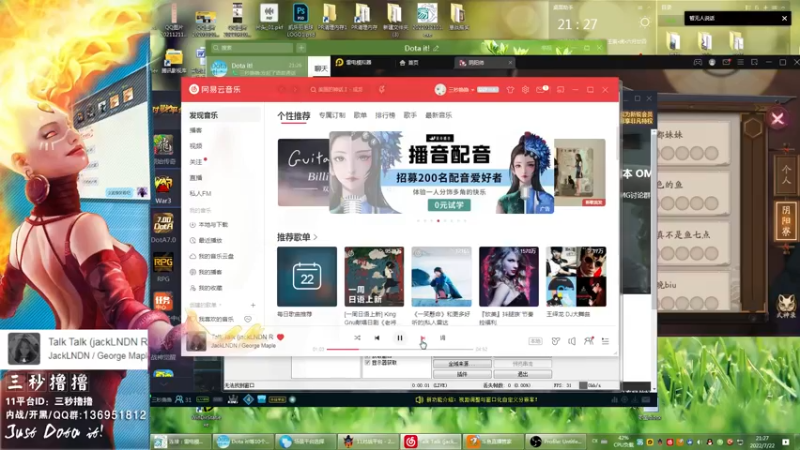Go to the previous track

coord(377,338)
